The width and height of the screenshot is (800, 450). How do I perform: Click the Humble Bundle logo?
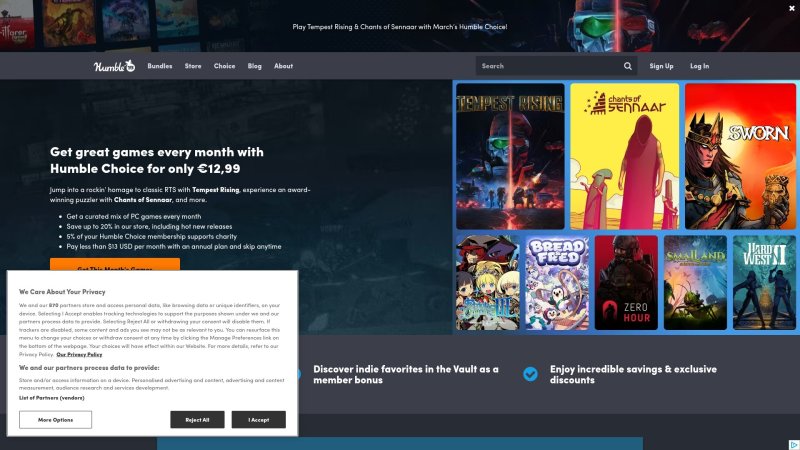(x=114, y=66)
